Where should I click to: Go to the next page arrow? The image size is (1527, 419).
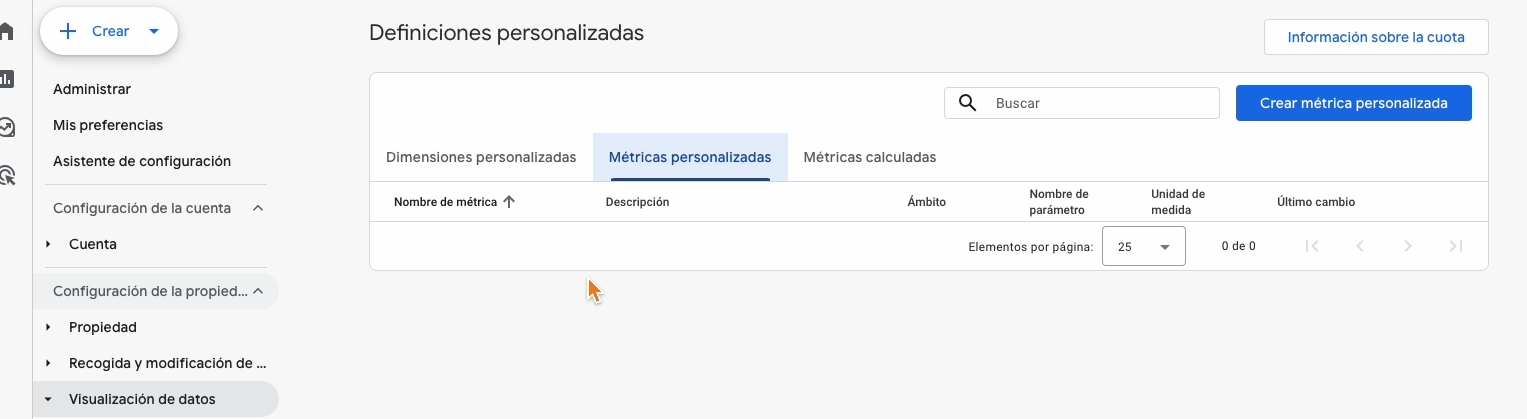pos(1408,246)
